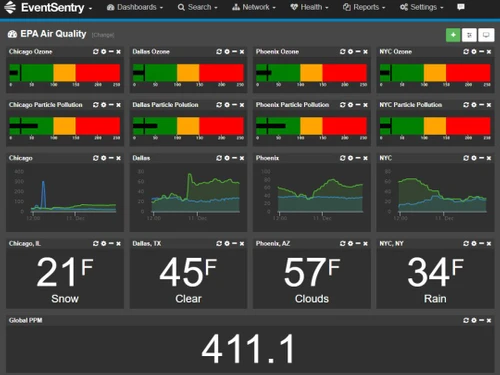Screen dimensions: 500x375
Task: Switch to full-screen monitor view button
Action: (x=486, y=35)
